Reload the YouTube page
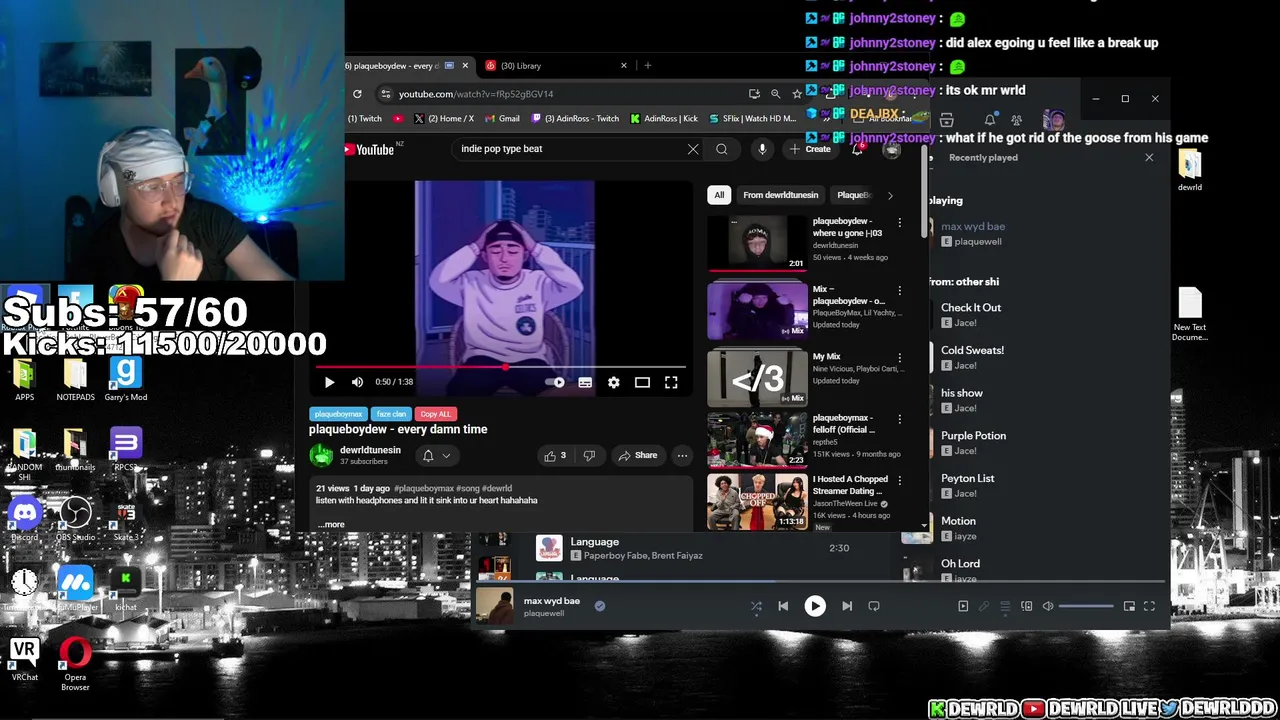 [x=357, y=94]
